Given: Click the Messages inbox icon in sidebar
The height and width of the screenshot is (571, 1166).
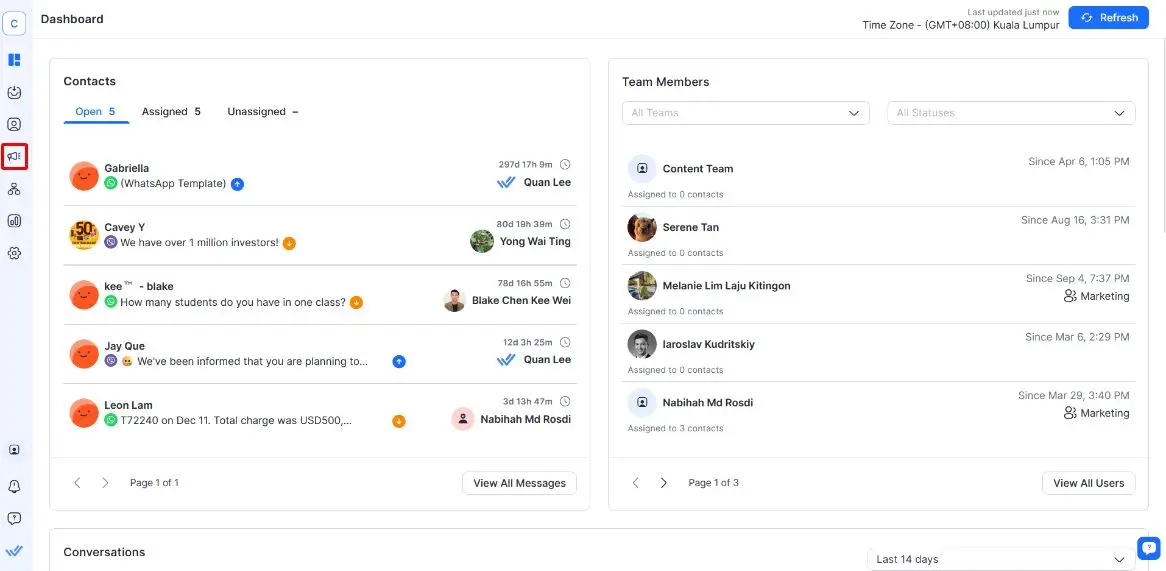Looking at the screenshot, I should pyautogui.click(x=14, y=92).
